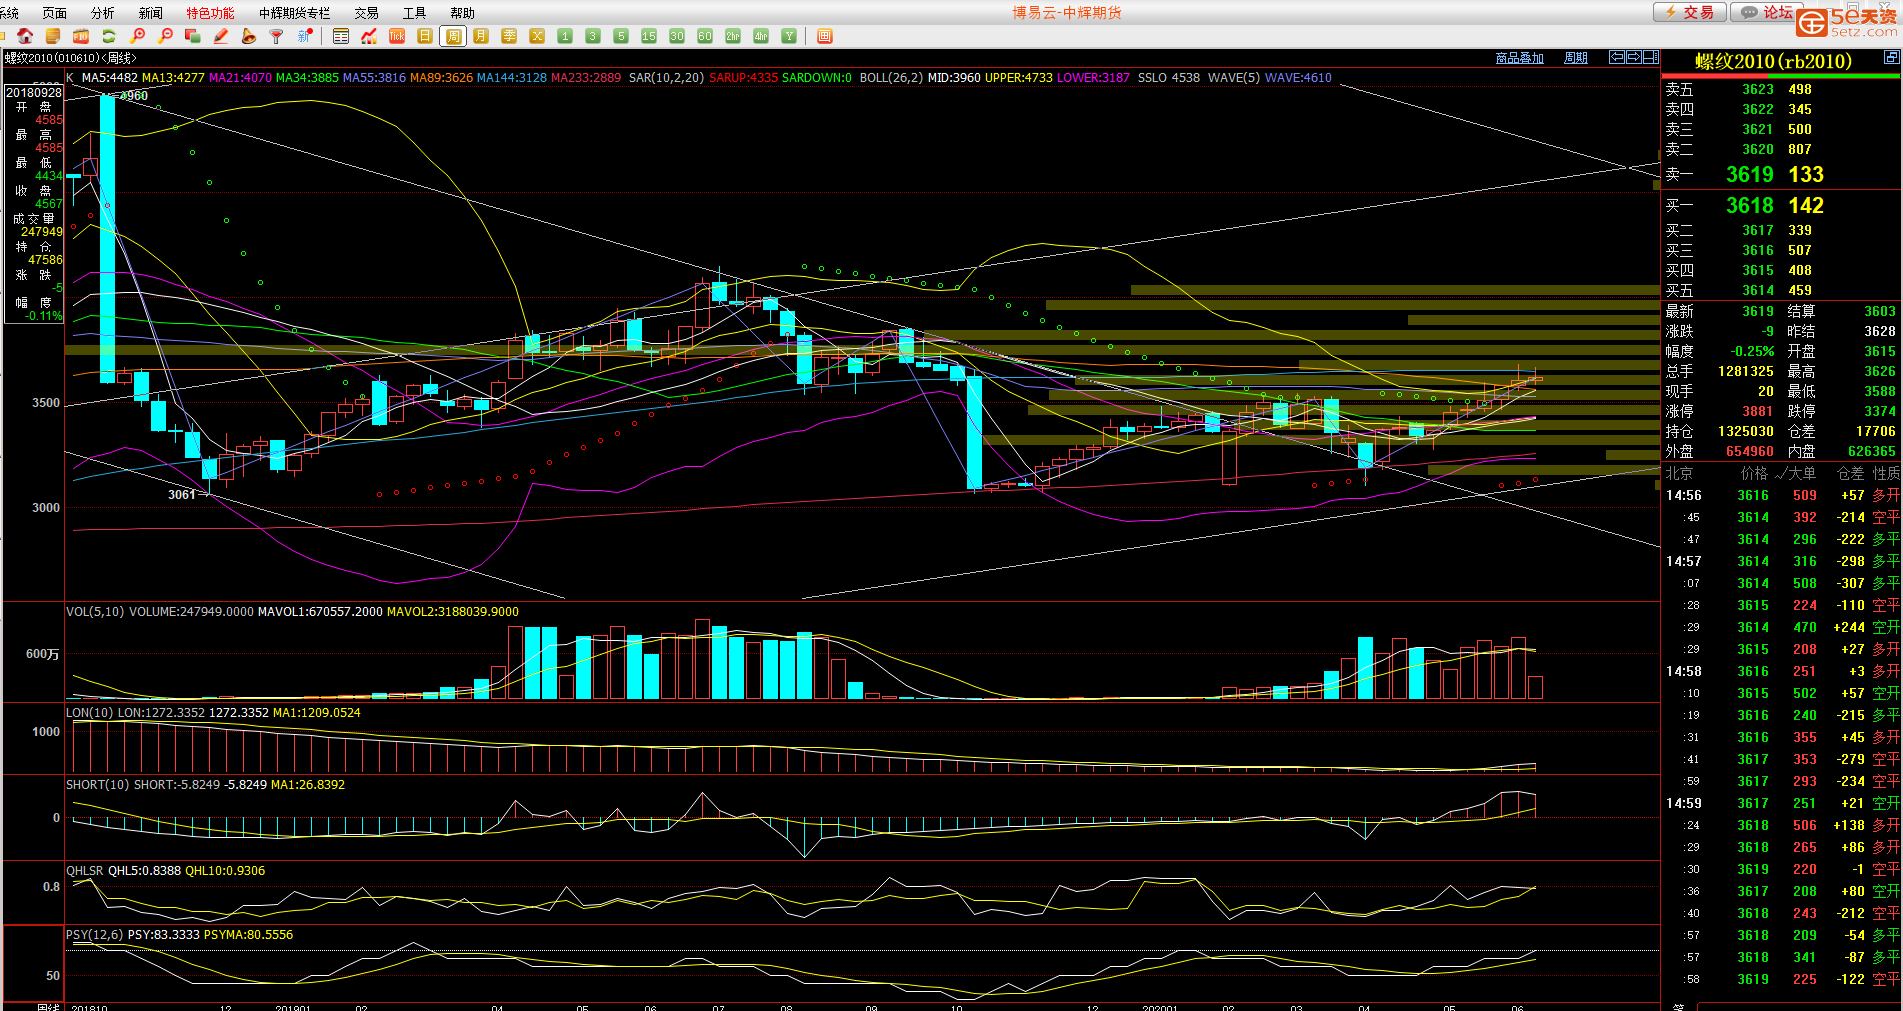The width and height of the screenshot is (1903, 1011).
Task: Click the red-green buy/sell ratio bar
Action: pos(1781,75)
